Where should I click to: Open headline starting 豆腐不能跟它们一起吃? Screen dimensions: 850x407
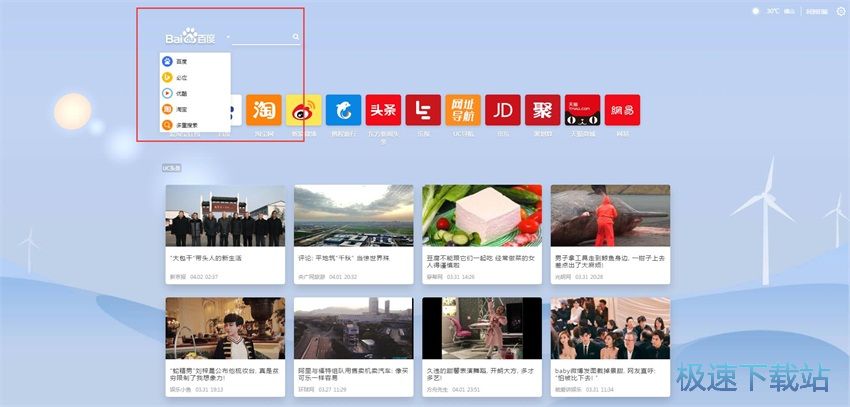click(481, 262)
